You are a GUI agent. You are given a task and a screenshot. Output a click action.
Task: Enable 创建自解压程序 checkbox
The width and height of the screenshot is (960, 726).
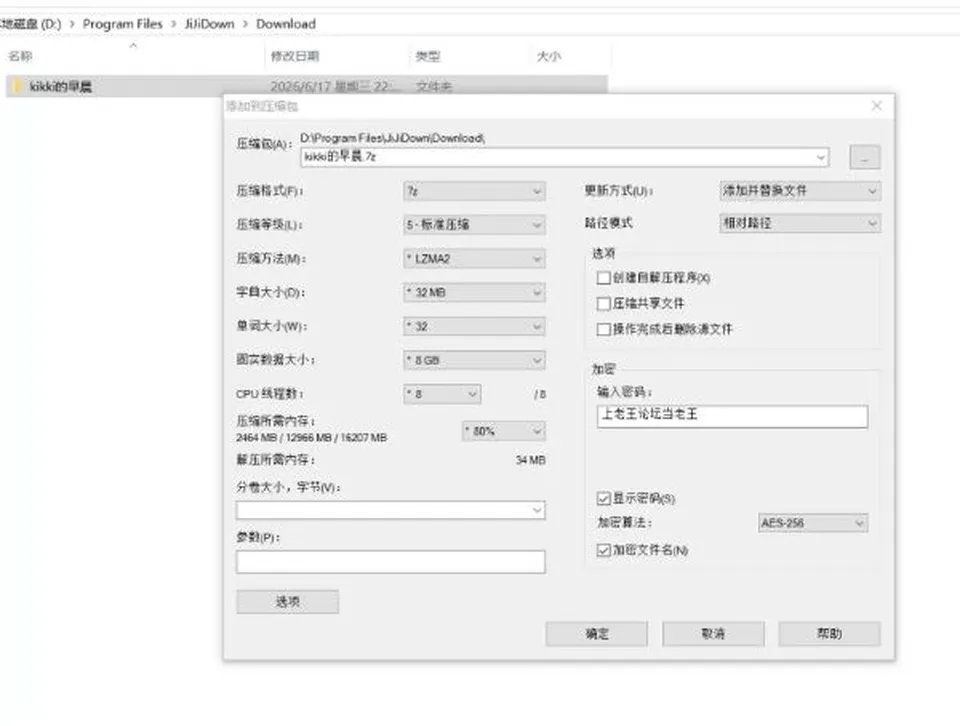[x=604, y=278]
